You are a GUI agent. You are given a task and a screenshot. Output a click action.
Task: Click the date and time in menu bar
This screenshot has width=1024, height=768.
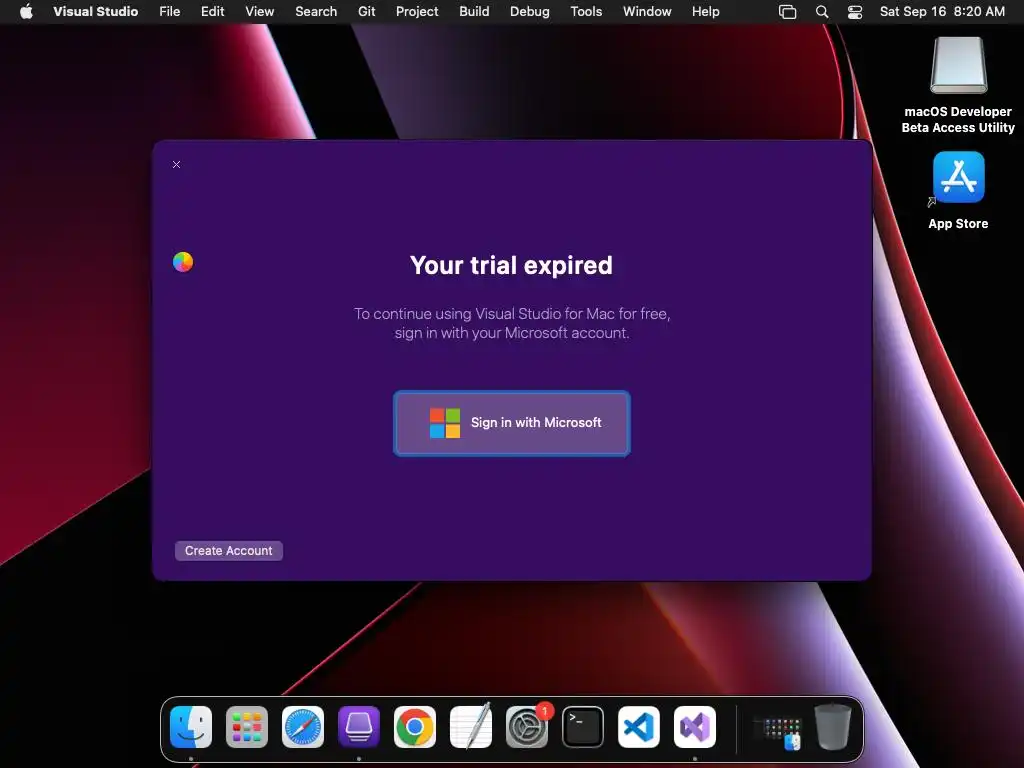[x=942, y=11]
